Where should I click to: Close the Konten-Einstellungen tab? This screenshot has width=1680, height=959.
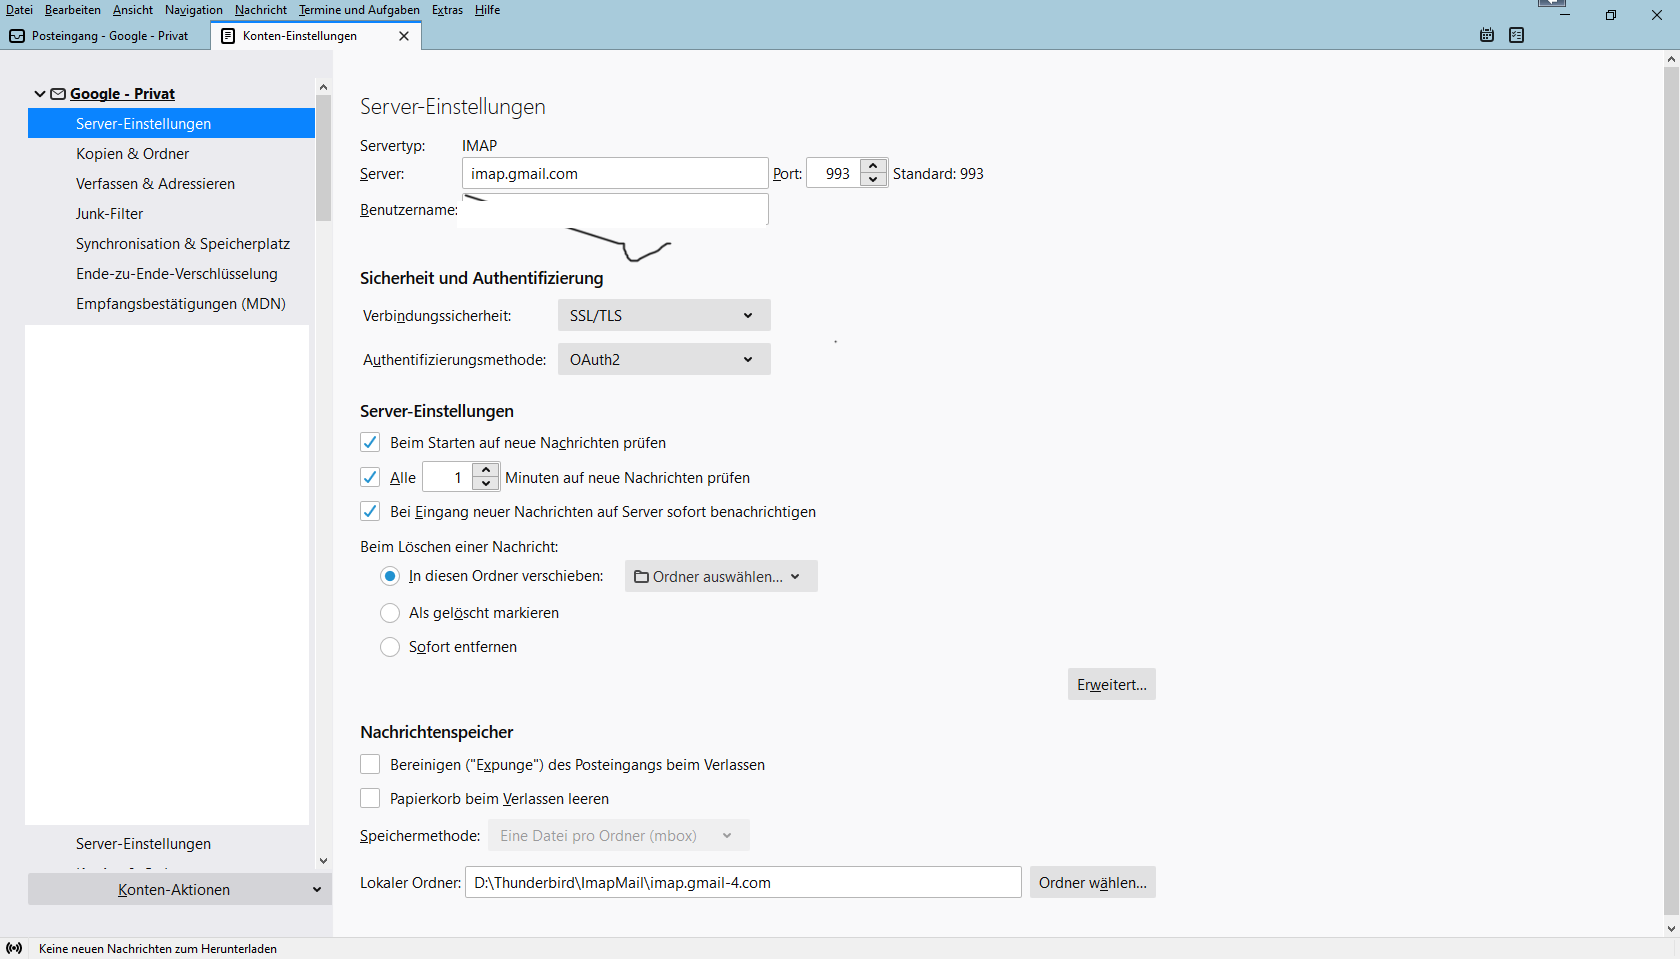point(404,36)
